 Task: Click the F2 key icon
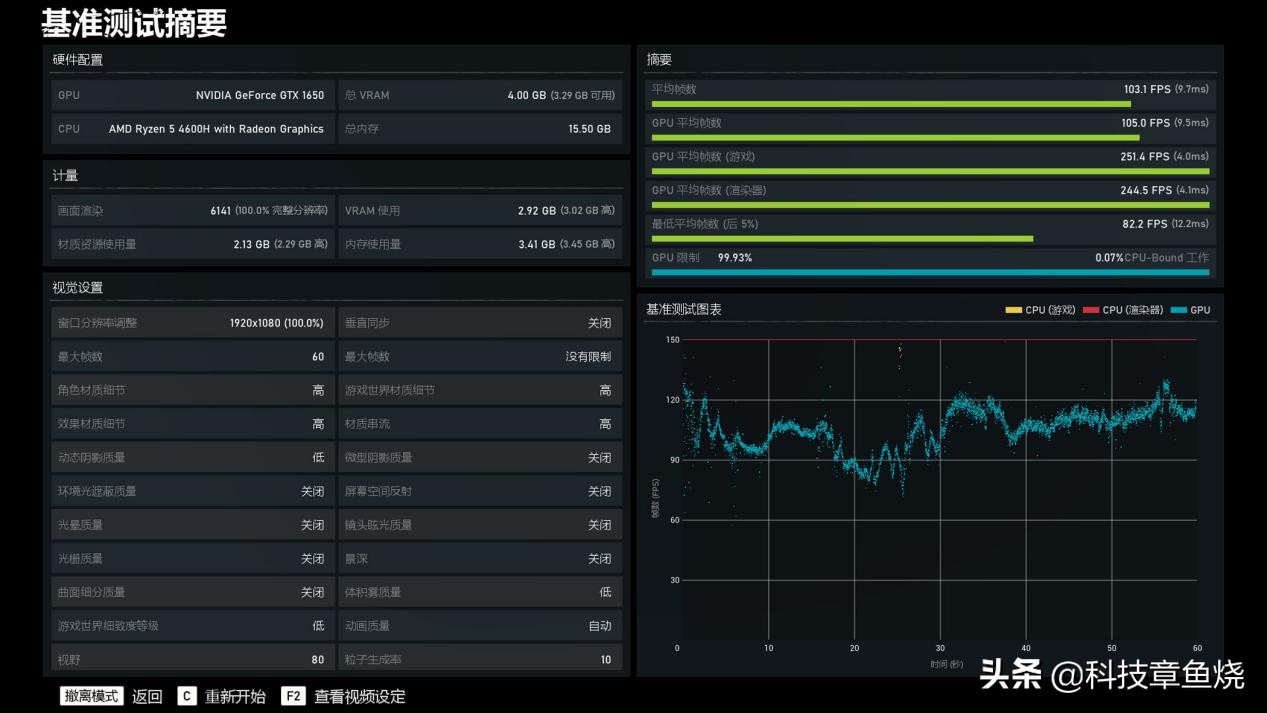(x=292, y=696)
